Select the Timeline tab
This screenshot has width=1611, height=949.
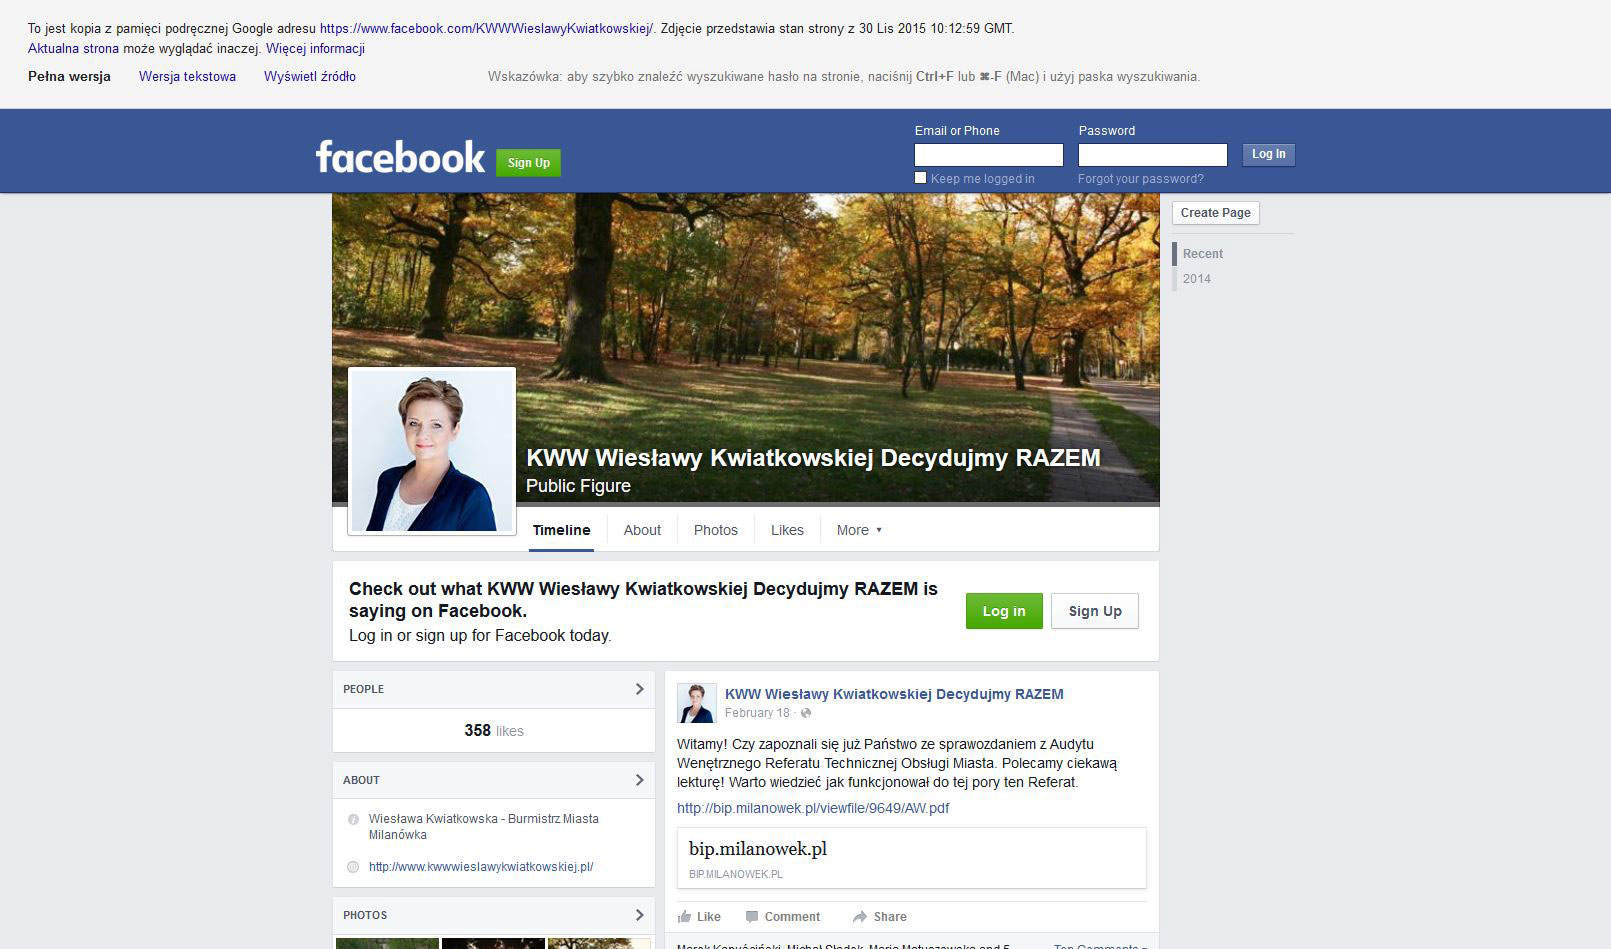tap(561, 530)
